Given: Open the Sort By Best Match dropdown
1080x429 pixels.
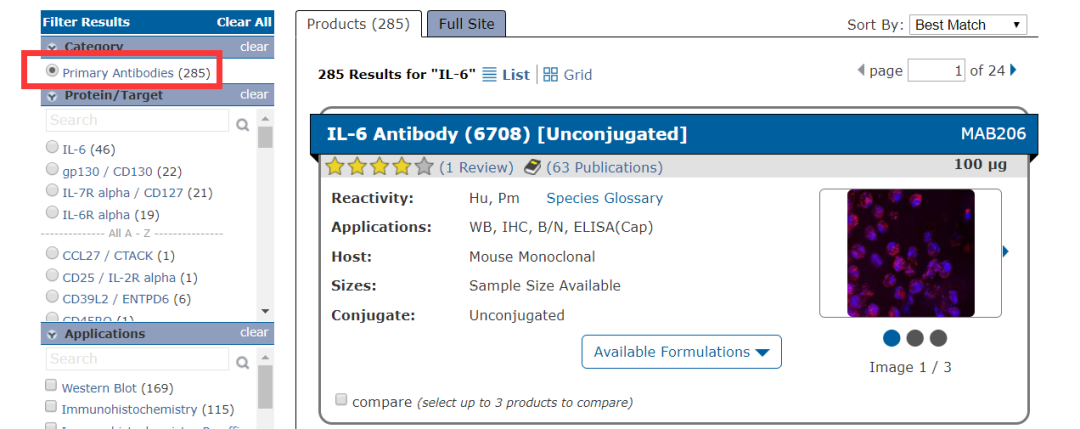Looking at the screenshot, I should coord(969,25).
